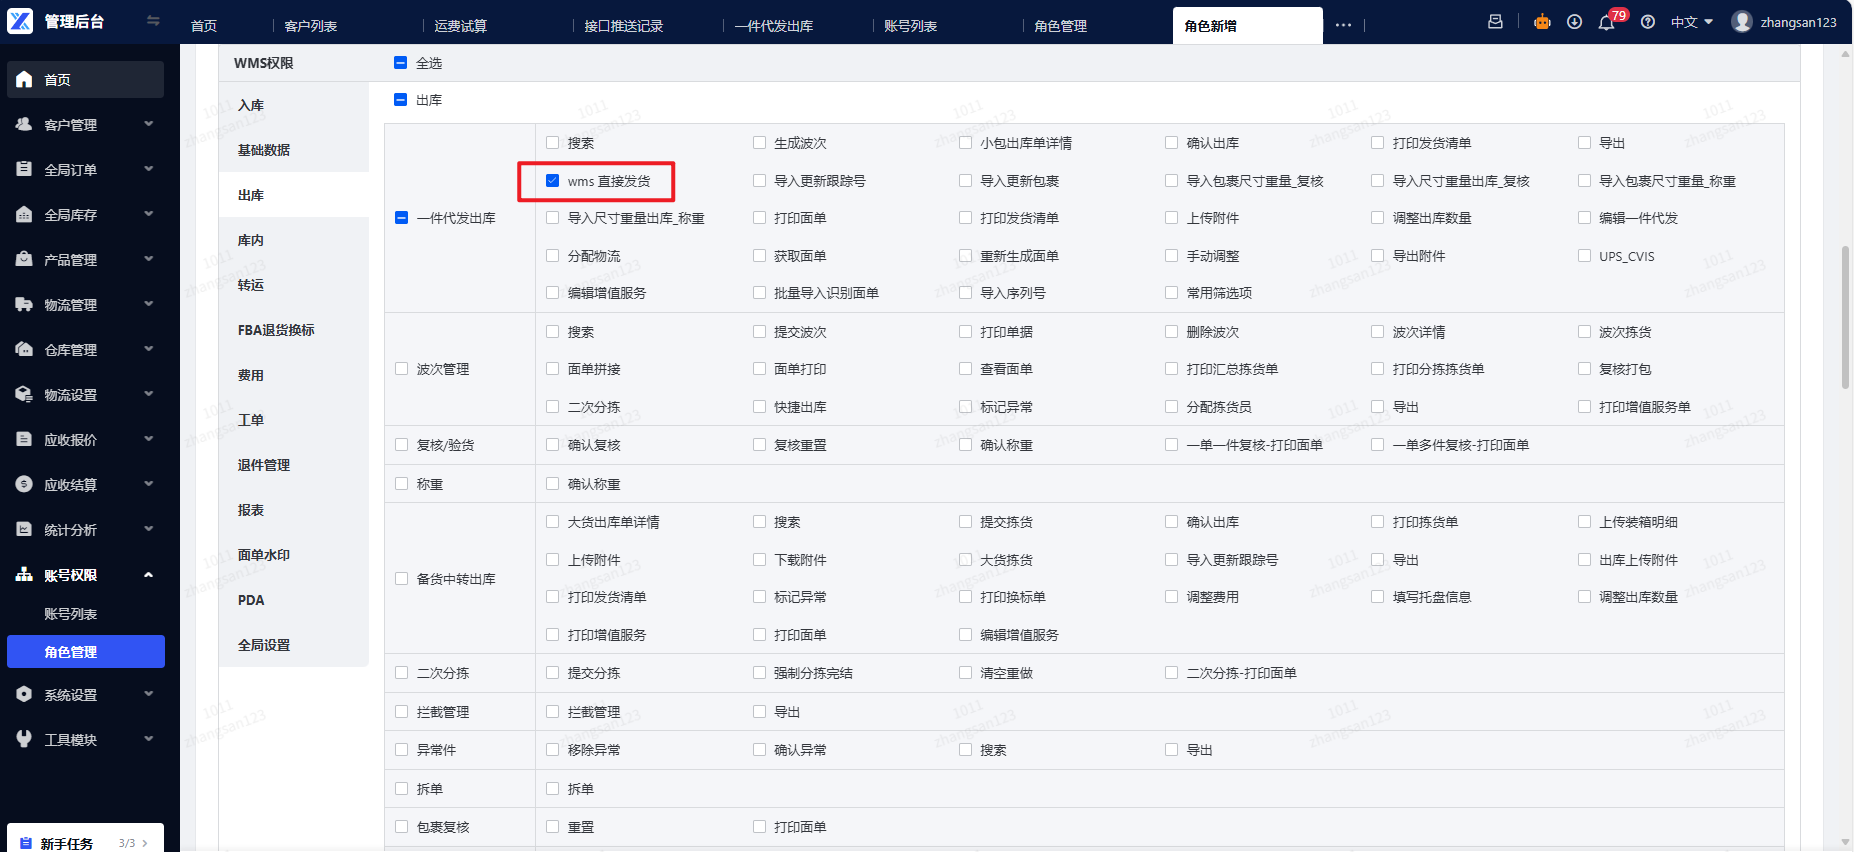Screen dimensions: 1854x852
Task: Enable the 强制分拣完结 checkbox
Action: pyautogui.click(x=759, y=673)
